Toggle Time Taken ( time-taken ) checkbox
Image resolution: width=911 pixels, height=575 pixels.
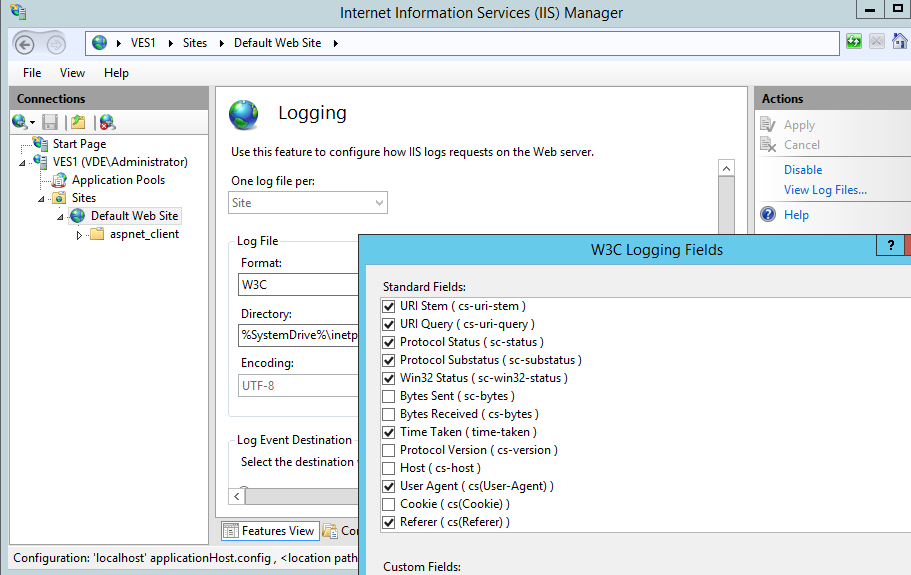[389, 432]
